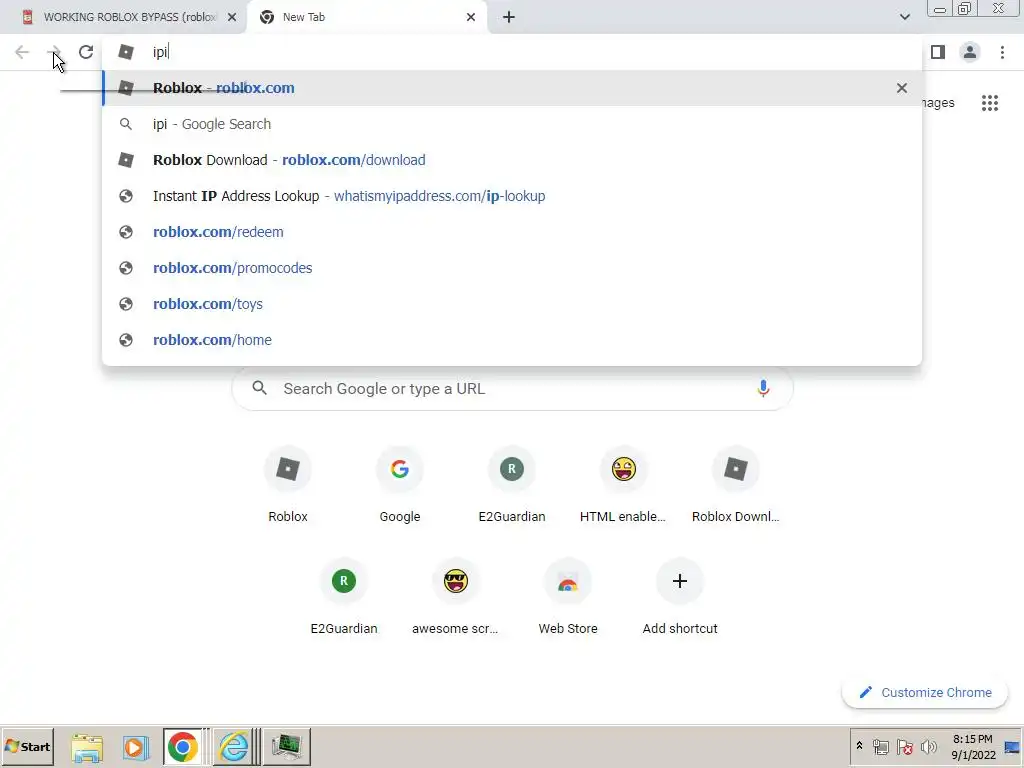
Task: Open the Roblox shortcut tile
Action: pos(288,487)
